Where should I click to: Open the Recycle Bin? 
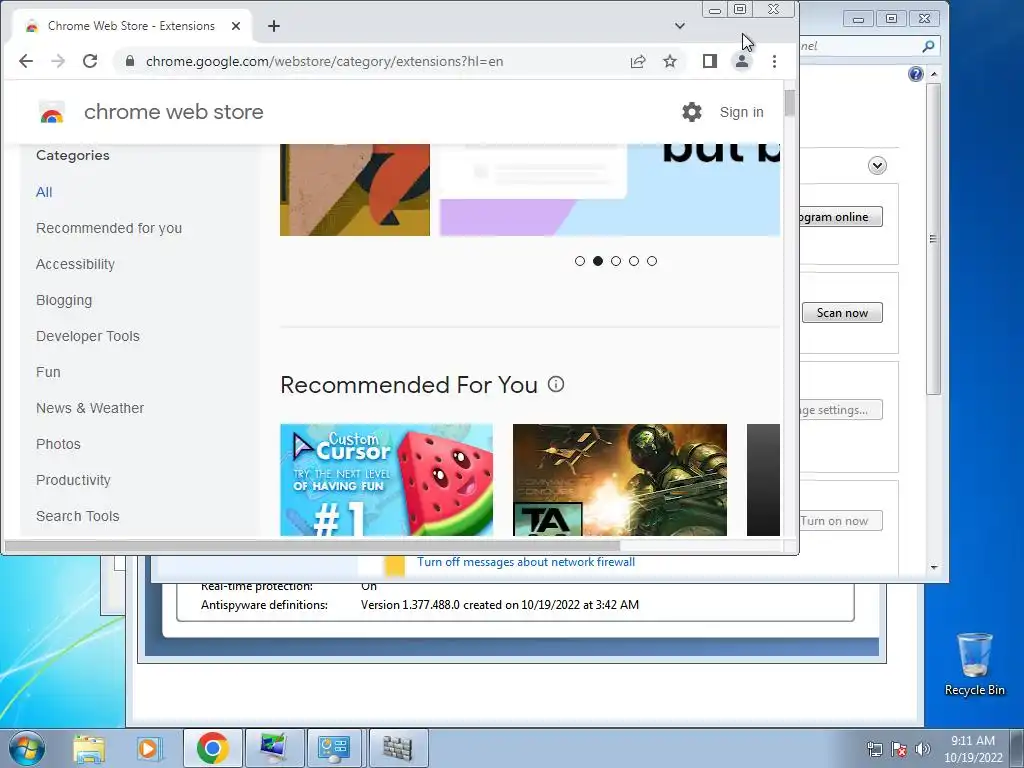974,664
